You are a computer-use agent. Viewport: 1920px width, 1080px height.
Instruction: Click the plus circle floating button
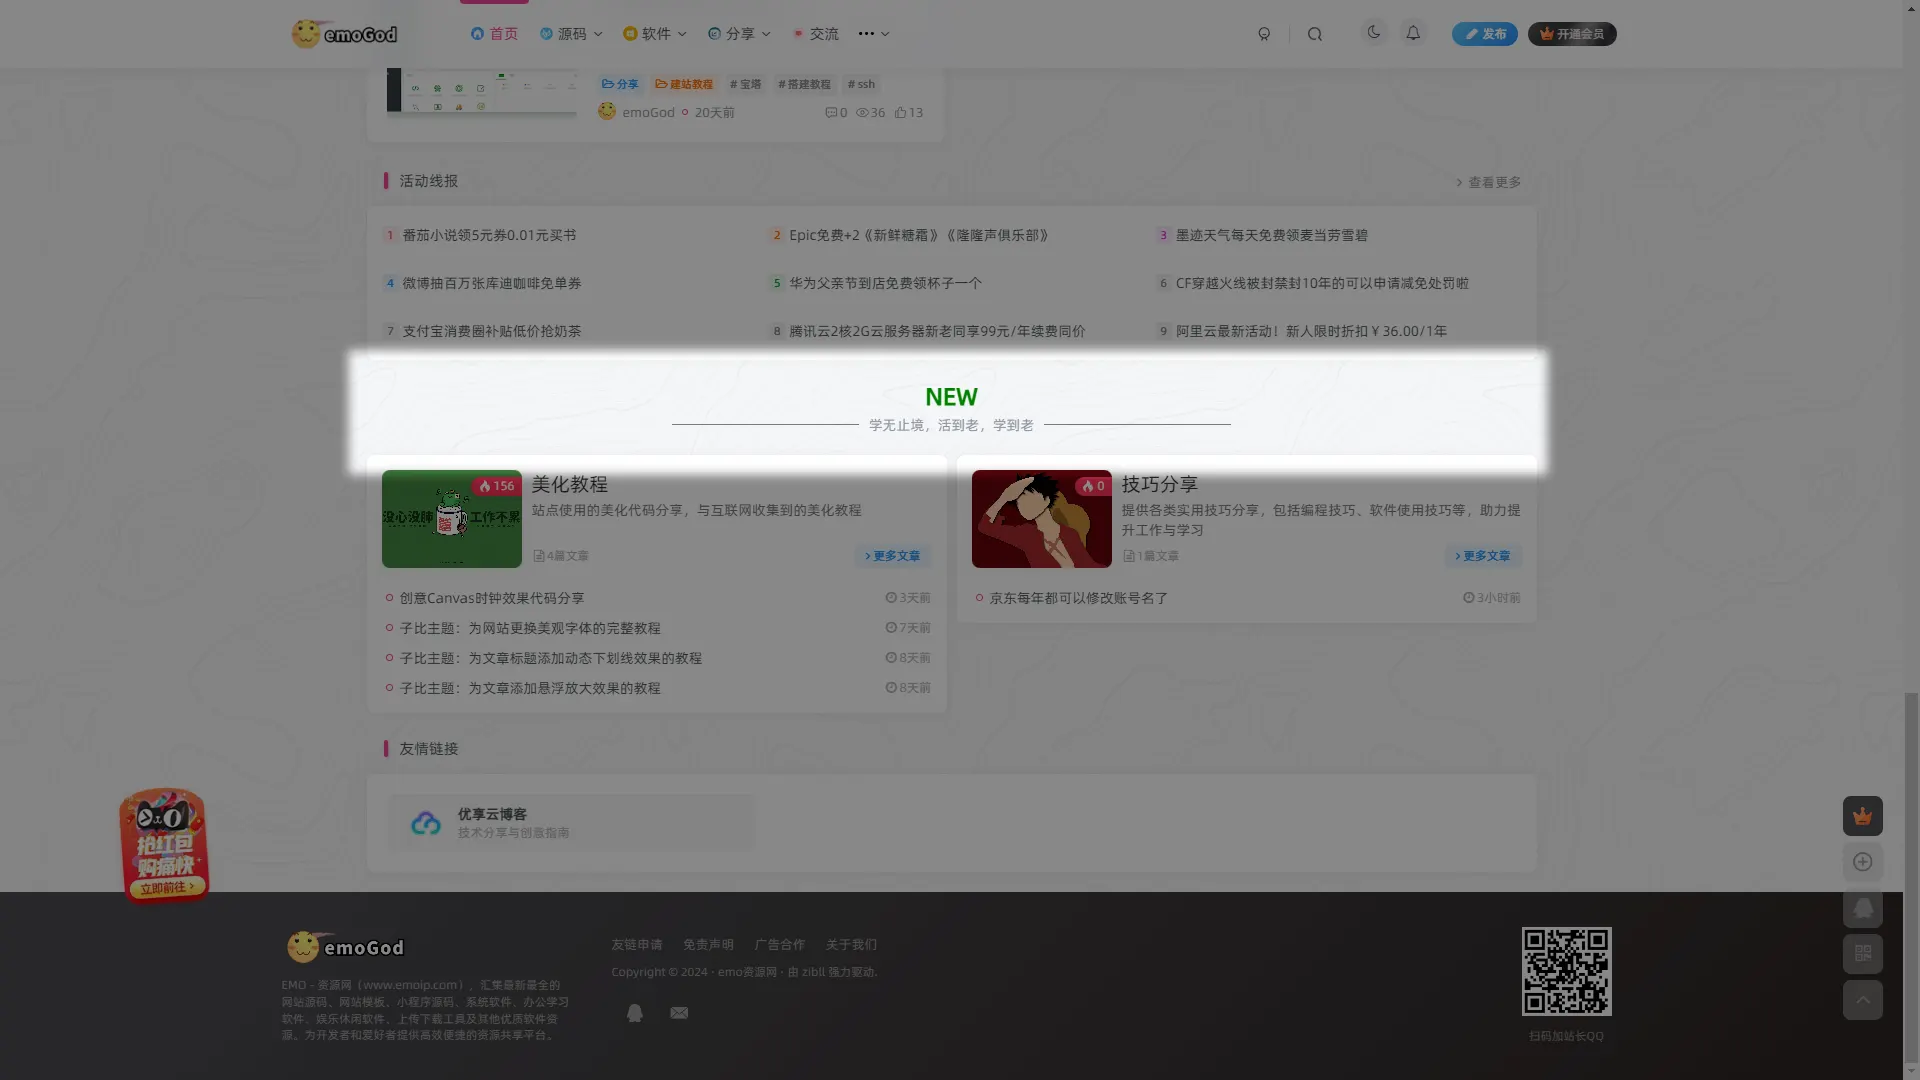pyautogui.click(x=1862, y=862)
